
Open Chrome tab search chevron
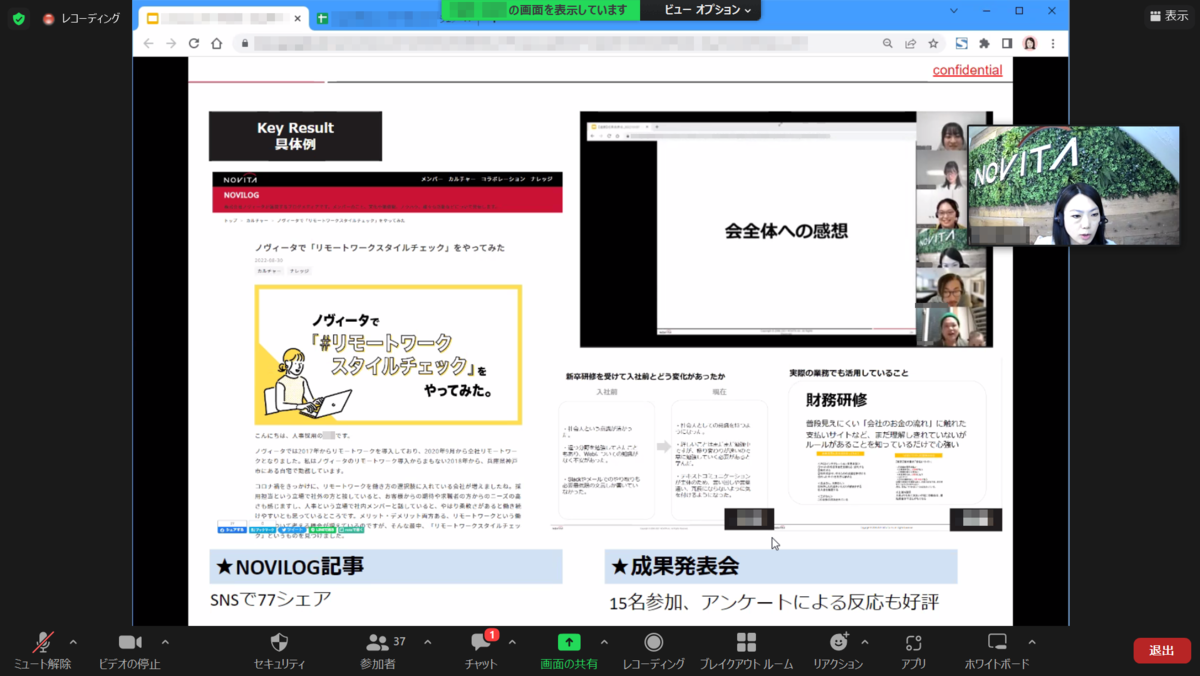[x=954, y=11]
